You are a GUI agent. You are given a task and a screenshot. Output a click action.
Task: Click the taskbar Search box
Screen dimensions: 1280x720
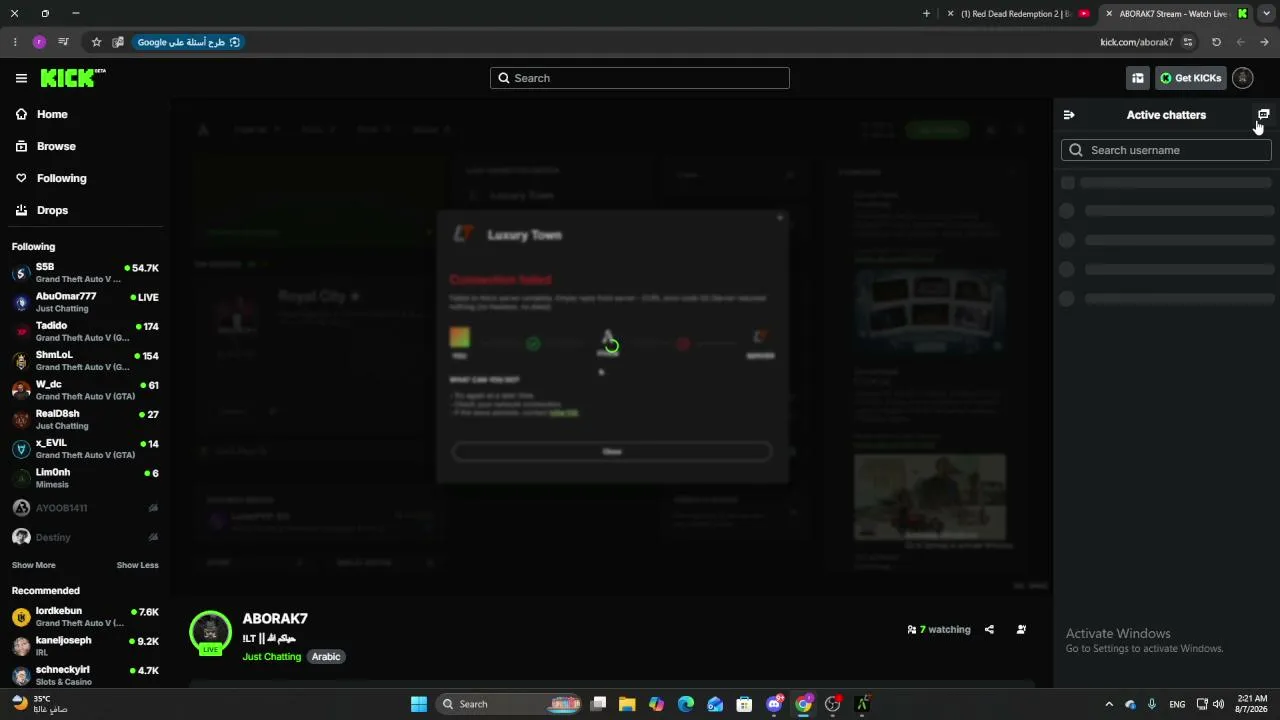510,704
